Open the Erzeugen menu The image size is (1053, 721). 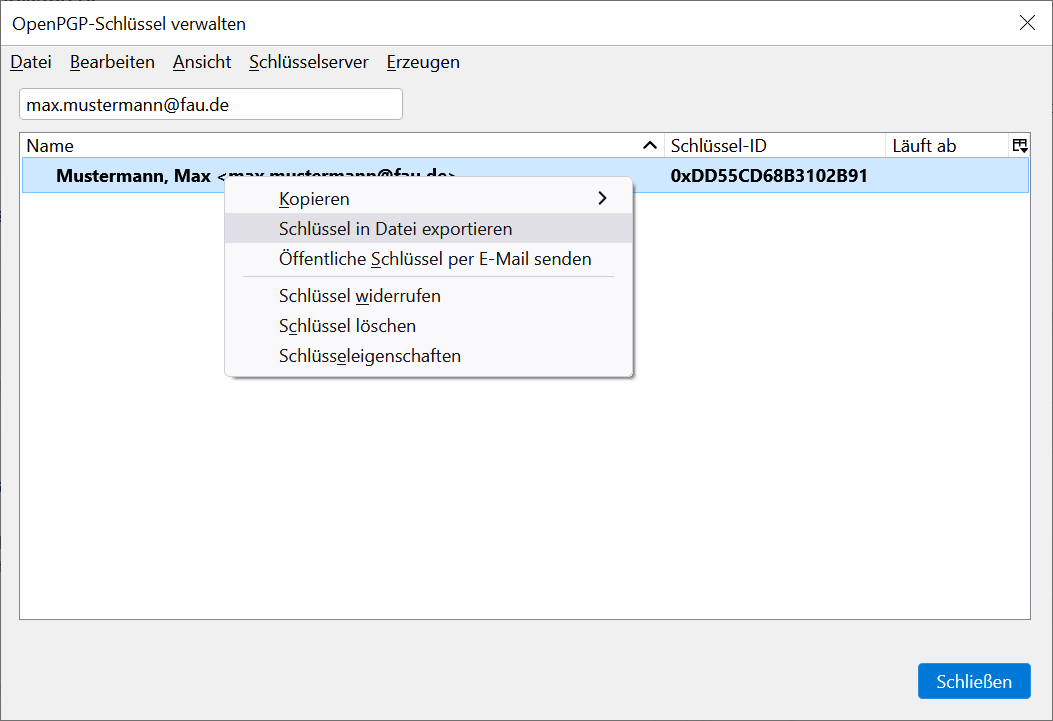click(423, 62)
